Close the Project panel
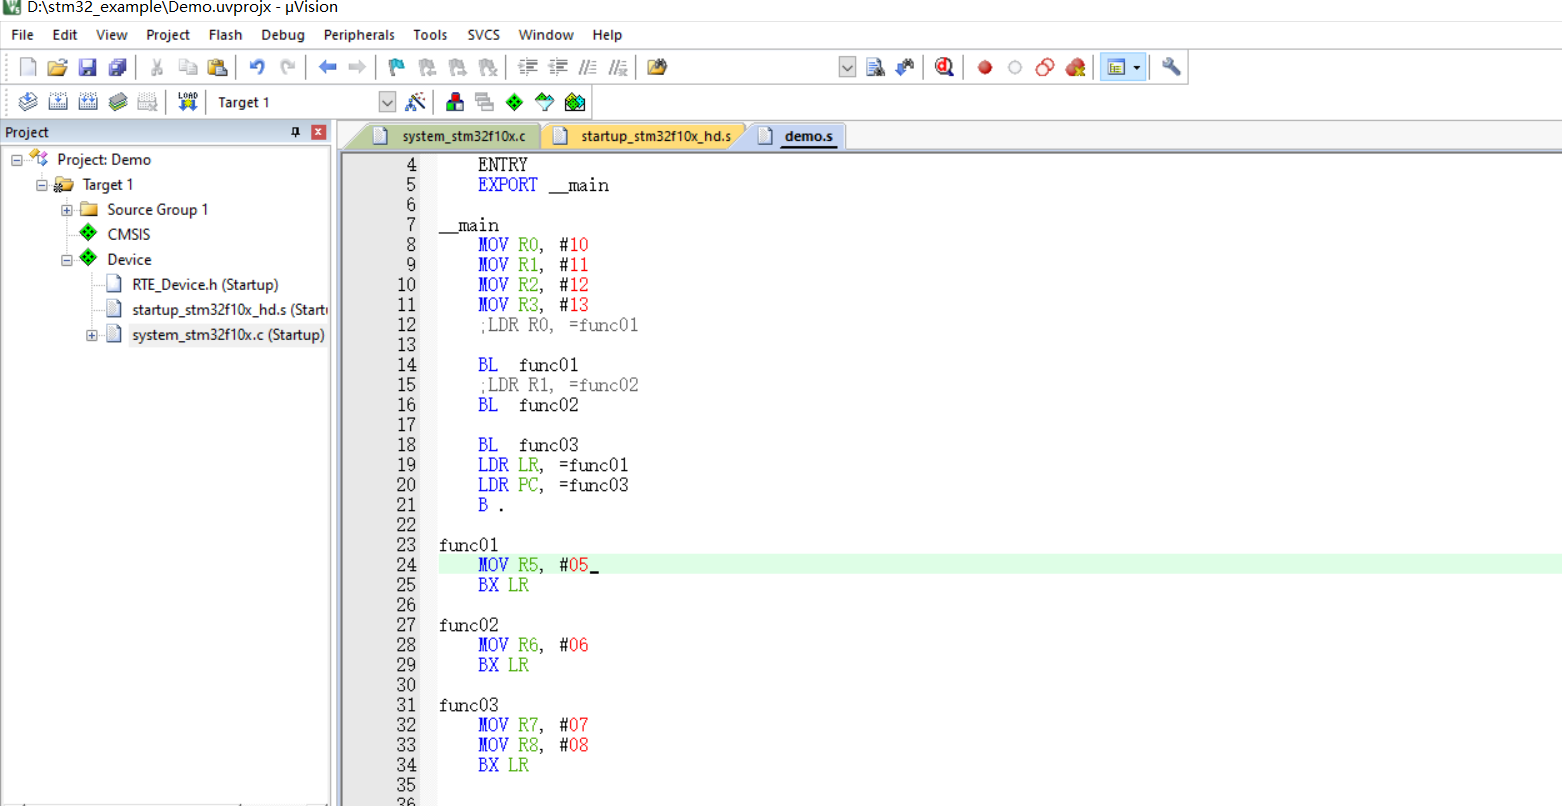Screen dimensions: 1562x806 pyautogui.click(x=318, y=132)
